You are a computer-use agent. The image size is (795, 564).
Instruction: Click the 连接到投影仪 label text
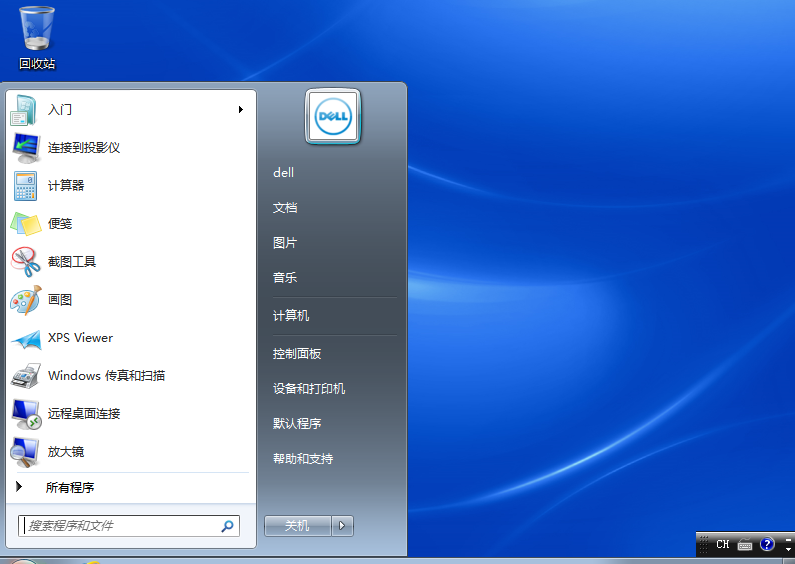tap(84, 148)
